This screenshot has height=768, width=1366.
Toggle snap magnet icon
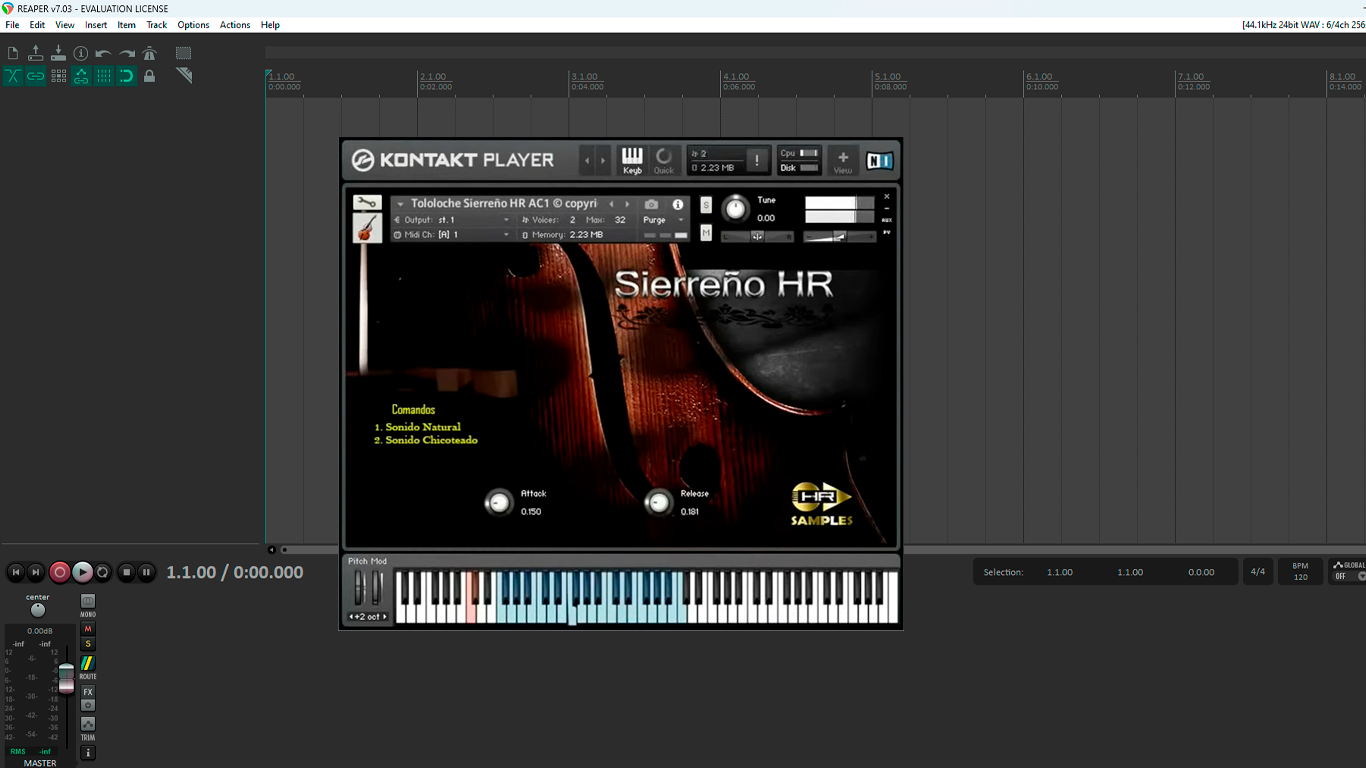point(127,76)
